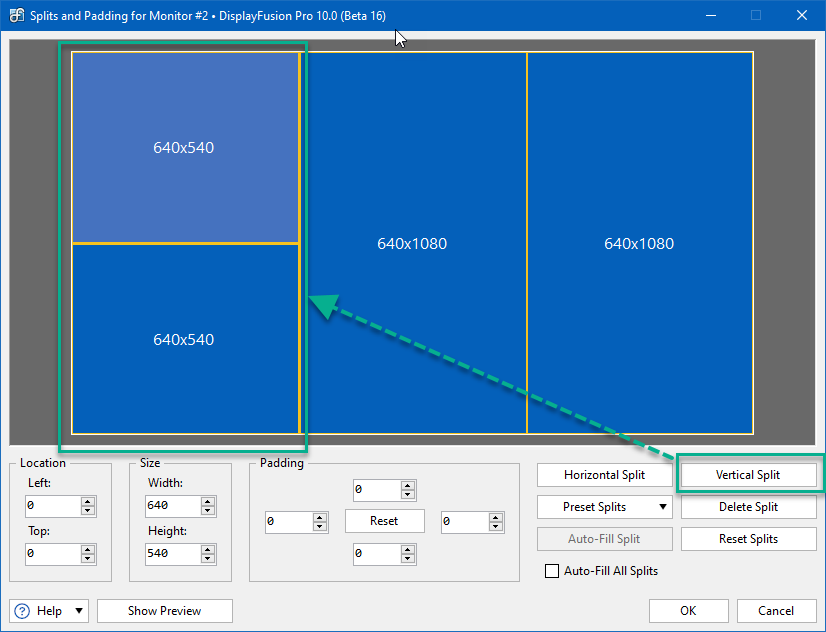Screen dimensions: 826x632
Task: Close the Splits and Padding window
Action: 802,15
